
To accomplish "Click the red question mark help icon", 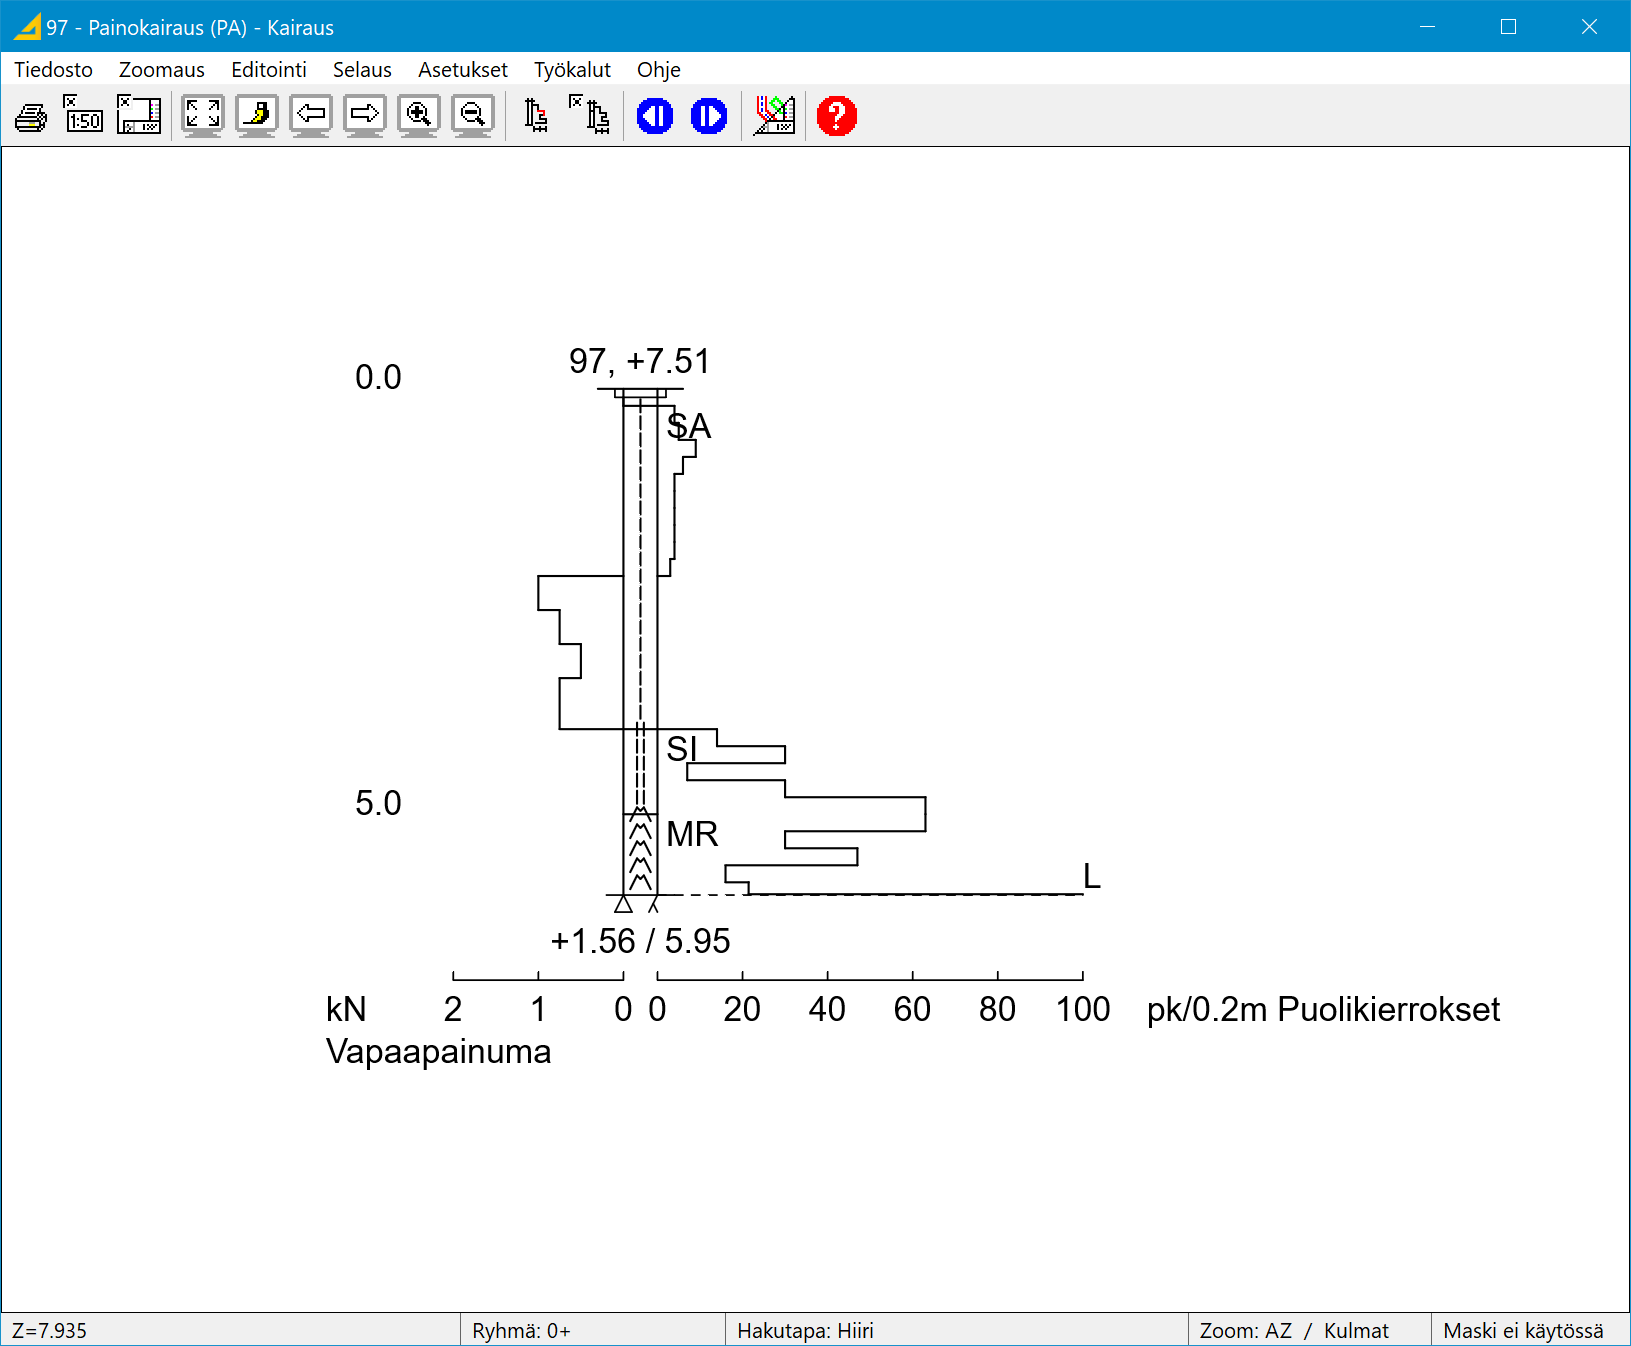I will click(x=836, y=116).
